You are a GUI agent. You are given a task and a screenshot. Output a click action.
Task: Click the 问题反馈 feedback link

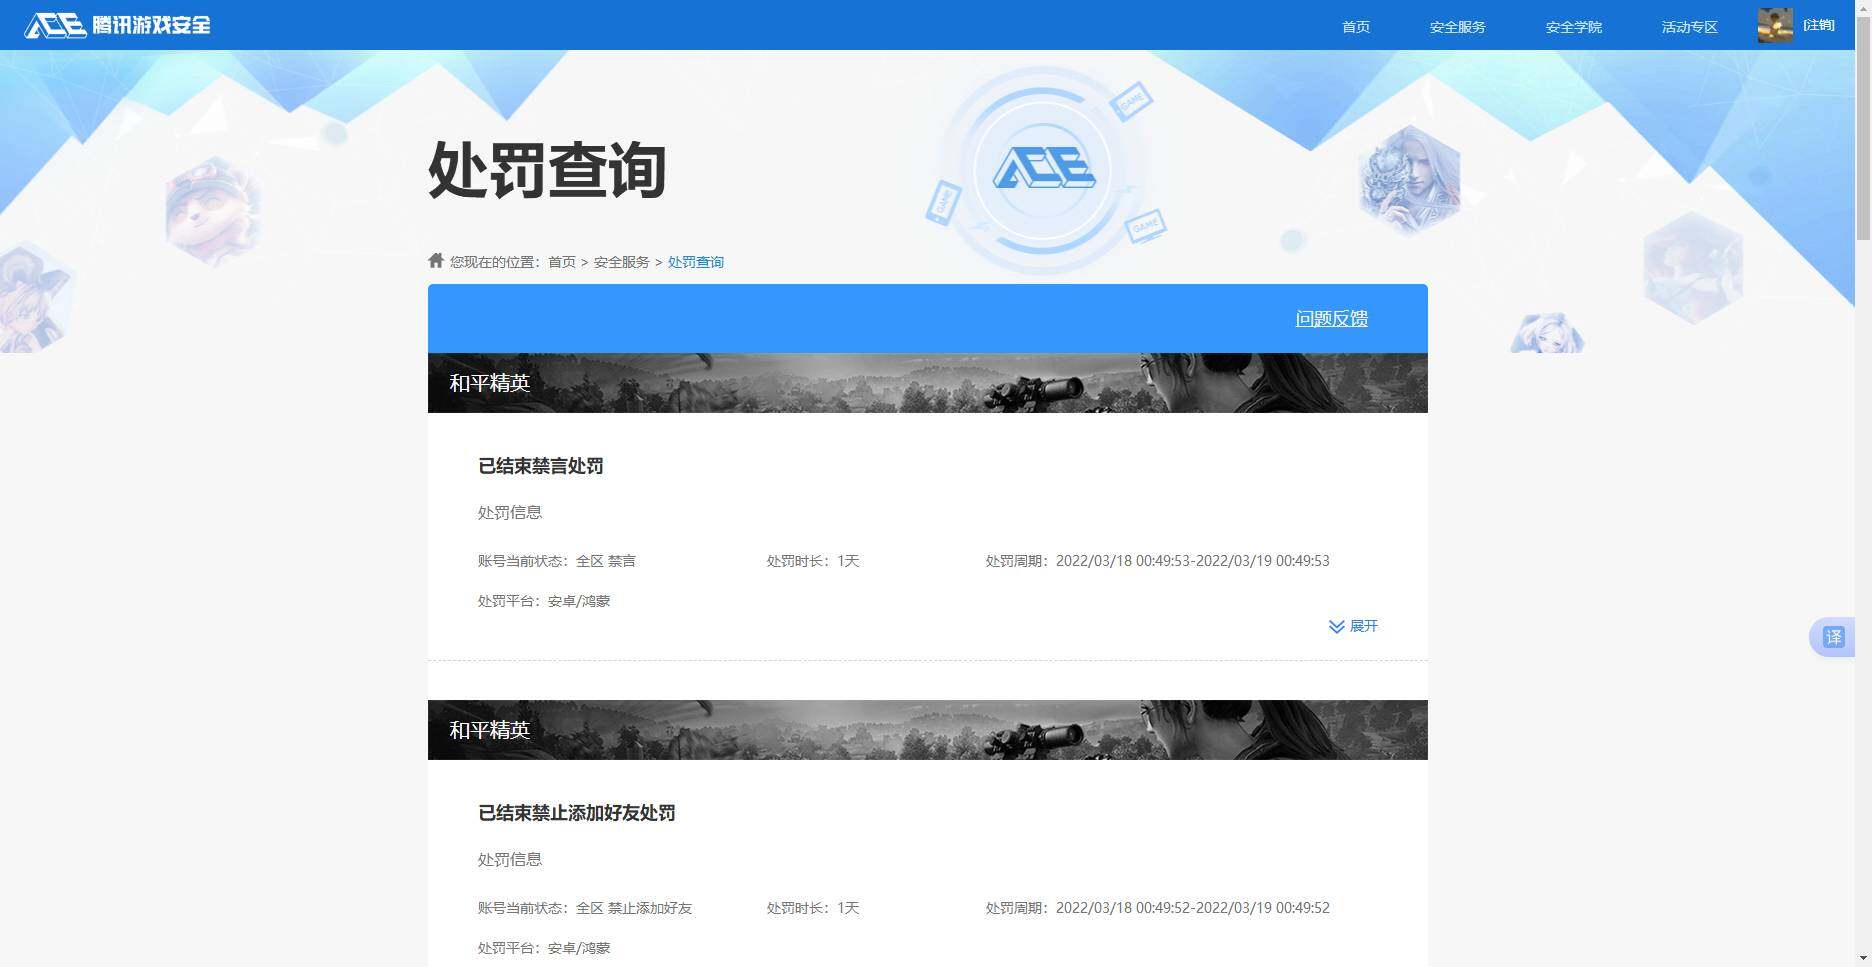(1331, 318)
